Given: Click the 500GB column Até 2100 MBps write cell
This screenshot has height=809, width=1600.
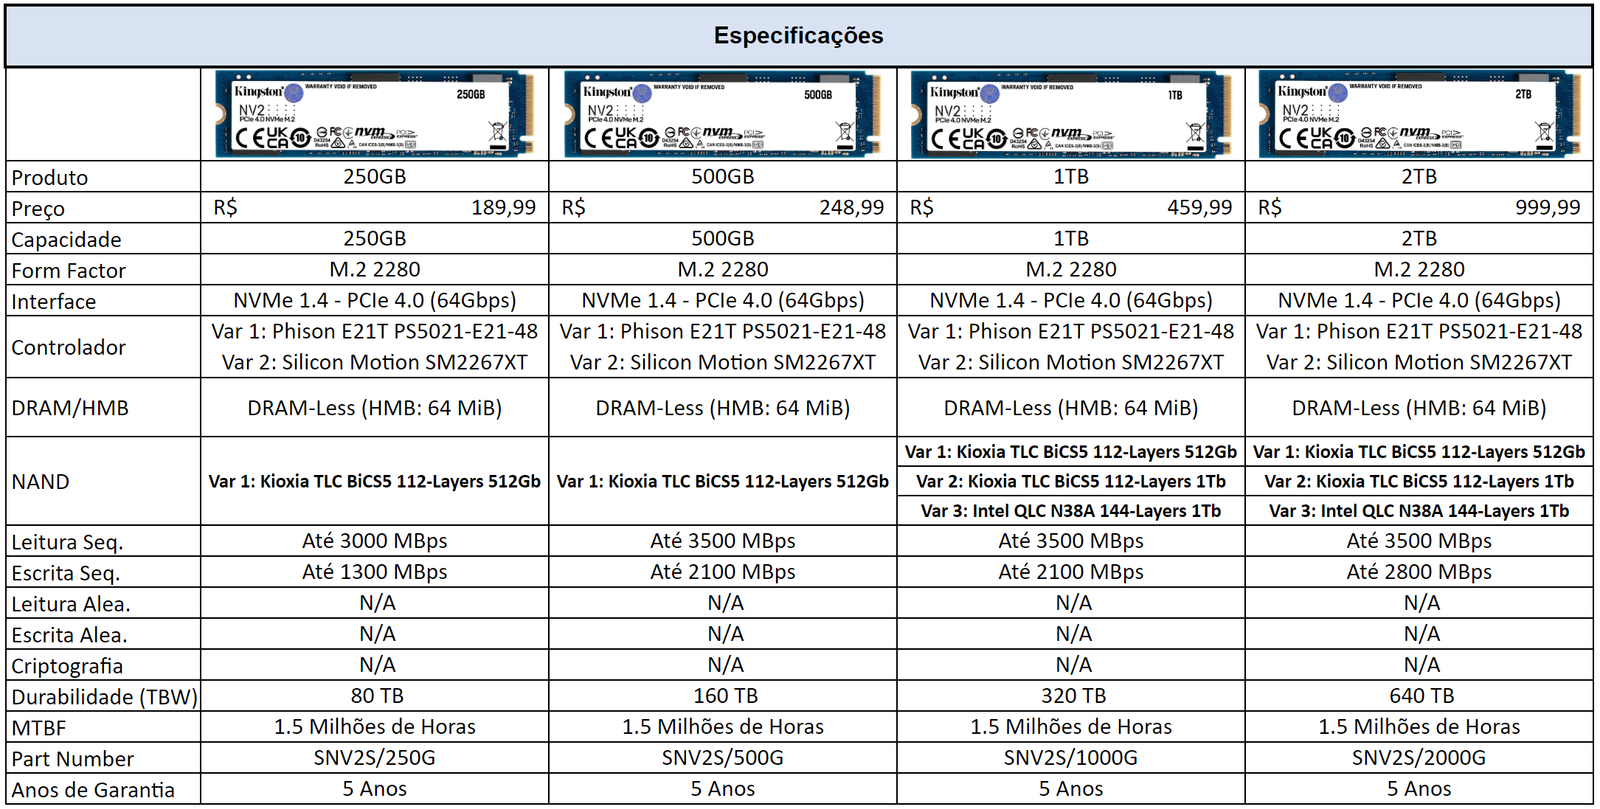Looking at the screenshot, I should (x=723, y=572).
